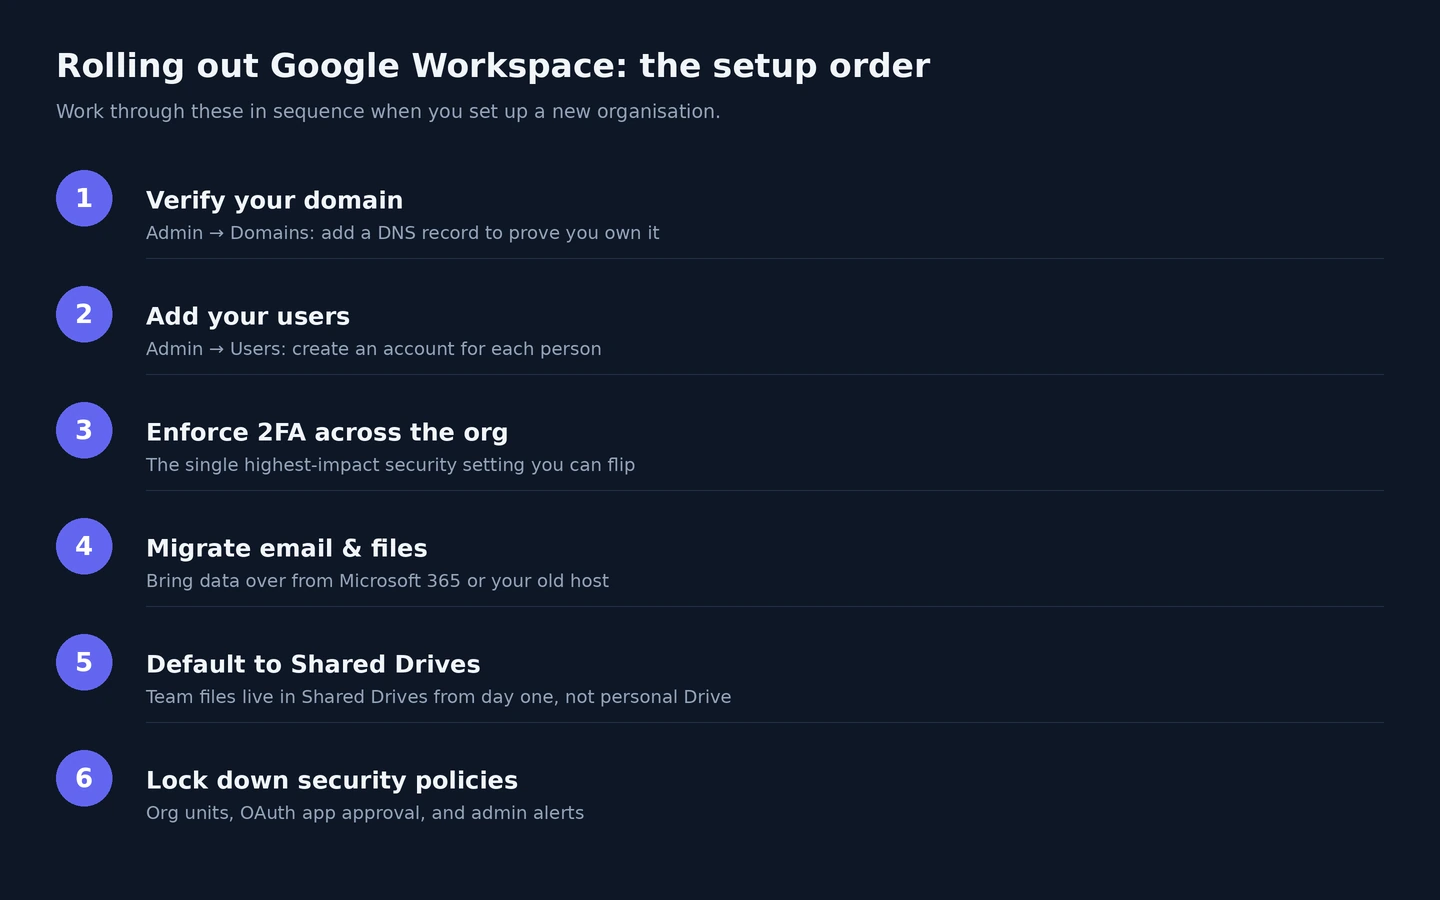Image resolution: width=1440 pixels, height=900 pixels.
Task: Click the step 4 number badge
Action: point(84,546)
